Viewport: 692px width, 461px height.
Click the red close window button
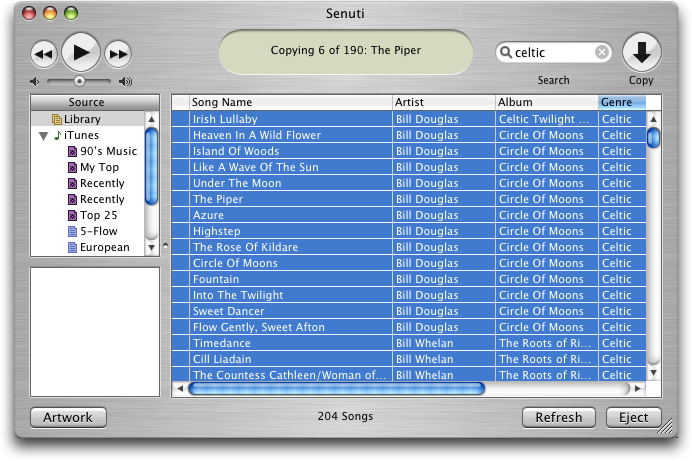(29, 13)
